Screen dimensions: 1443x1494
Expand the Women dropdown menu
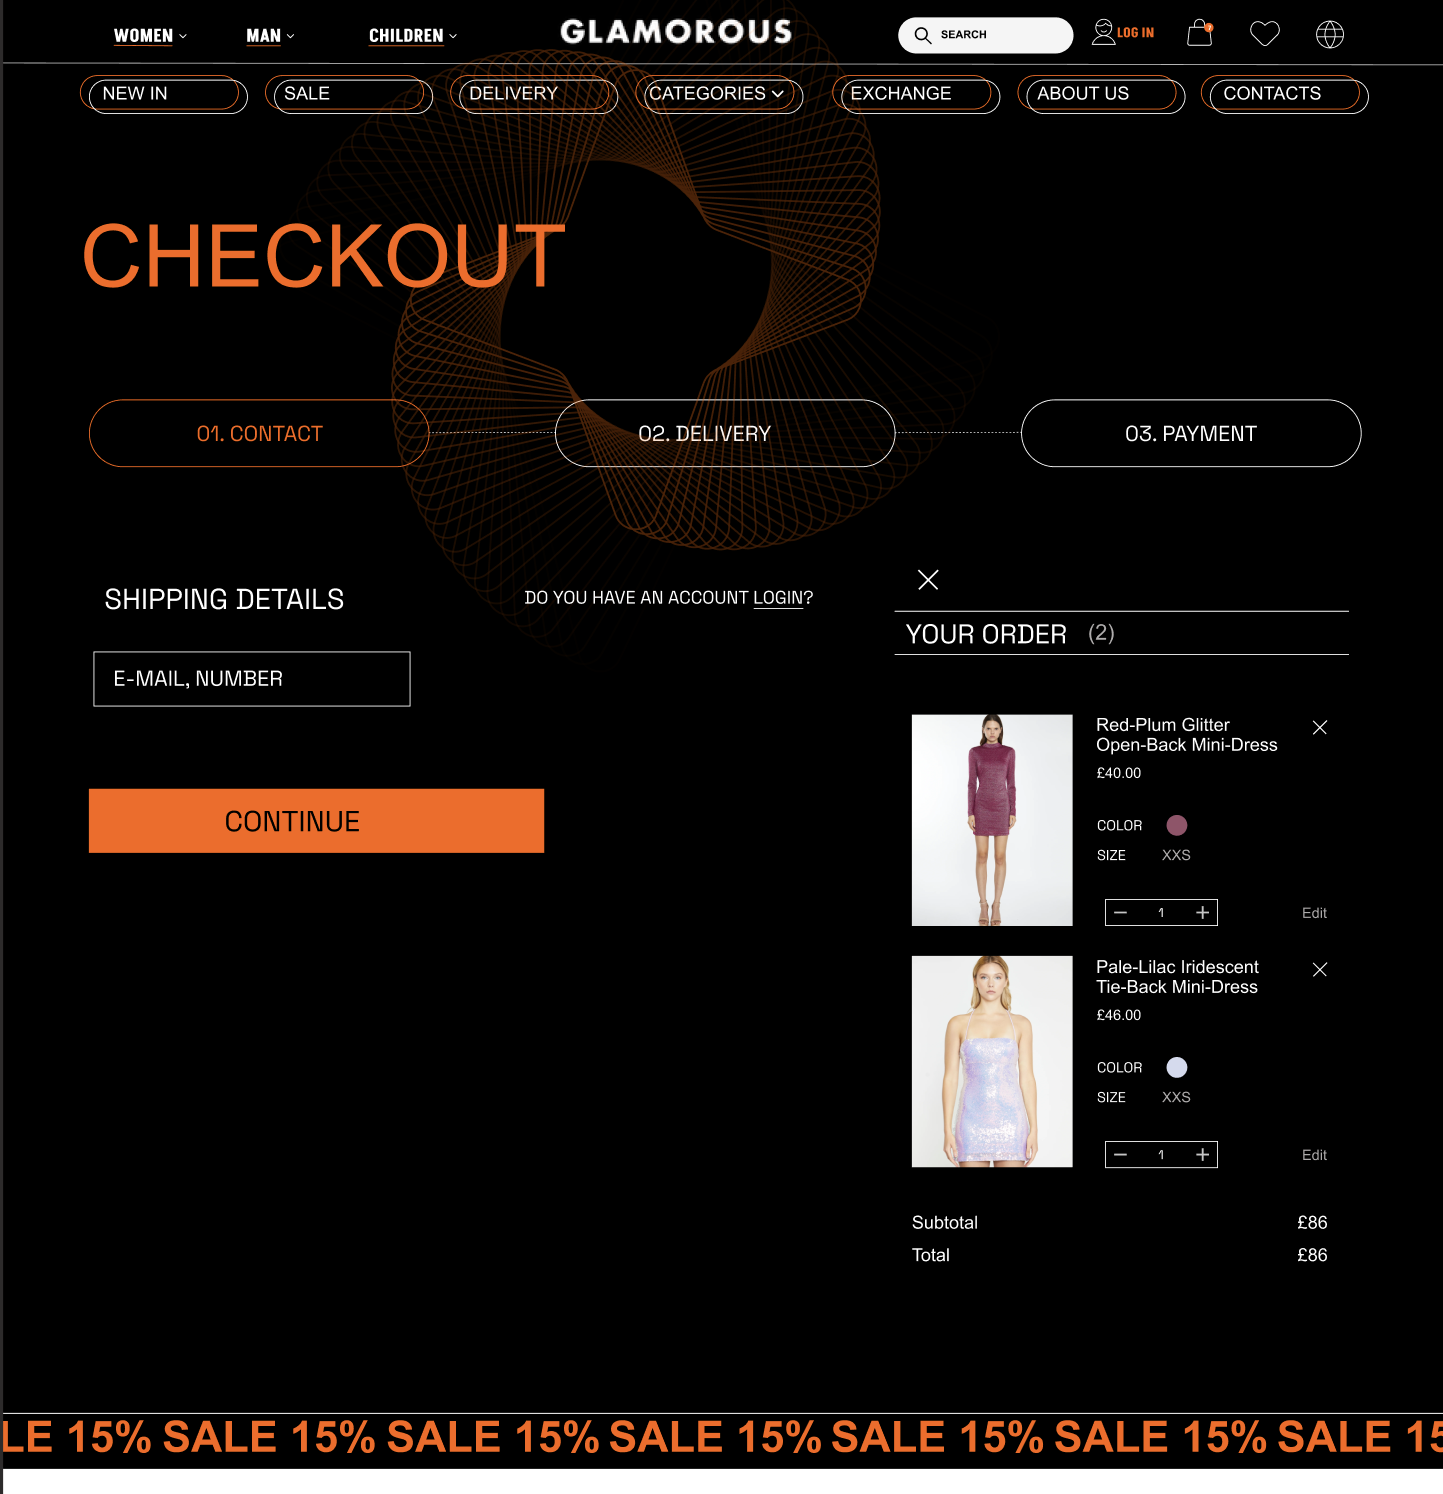150,36
